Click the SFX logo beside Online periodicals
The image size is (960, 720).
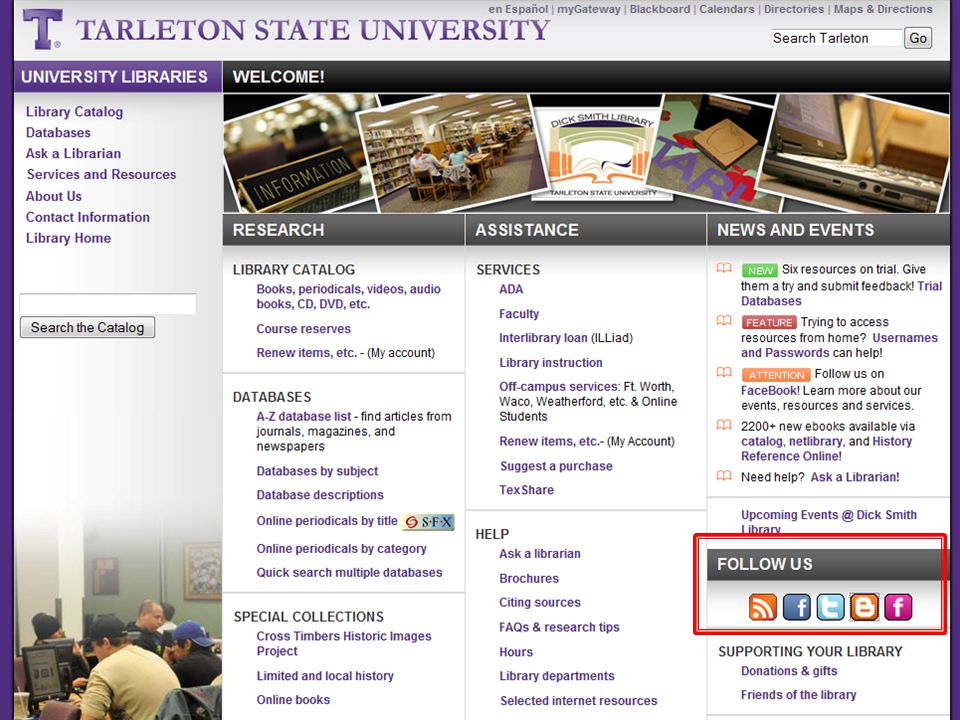(x=429, y=522)
